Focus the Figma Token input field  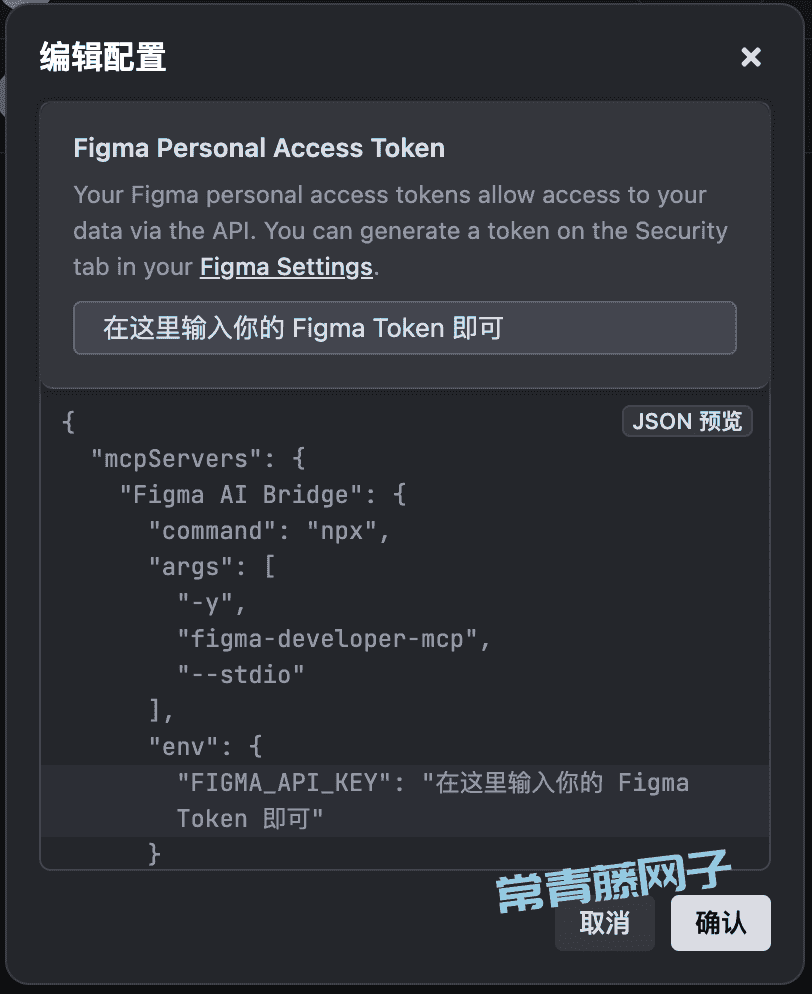(x=404, y=328)
